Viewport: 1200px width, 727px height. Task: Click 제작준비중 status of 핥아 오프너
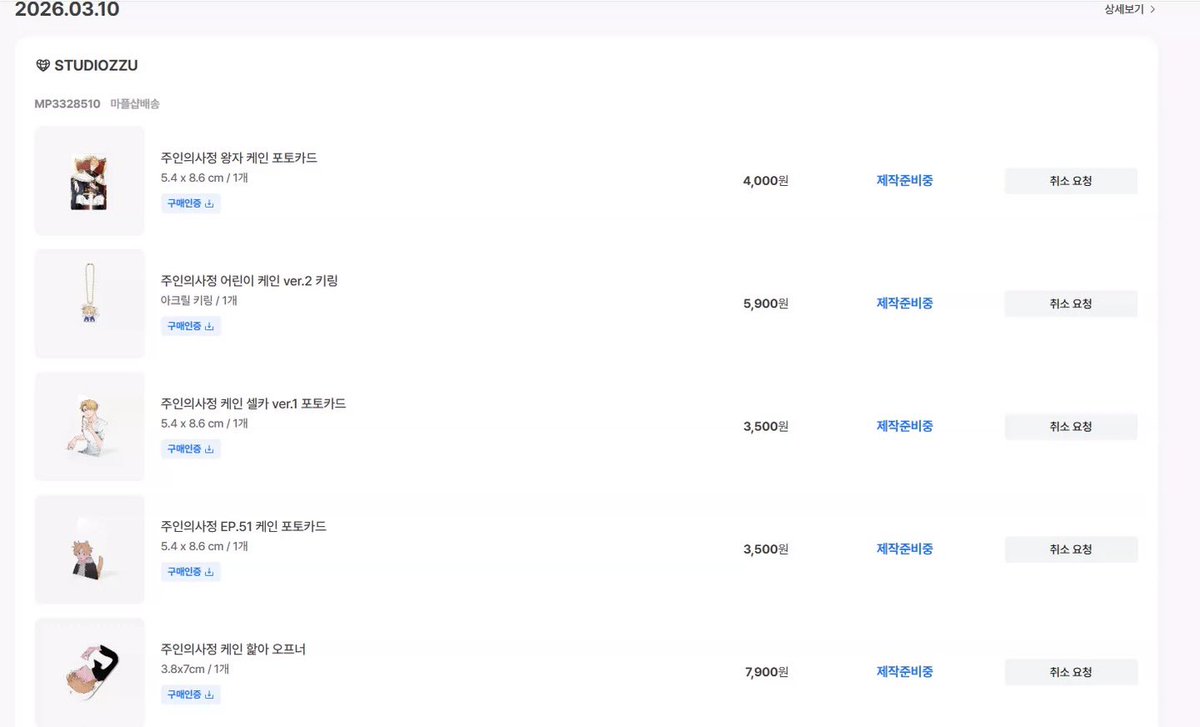tap(905, 672)
